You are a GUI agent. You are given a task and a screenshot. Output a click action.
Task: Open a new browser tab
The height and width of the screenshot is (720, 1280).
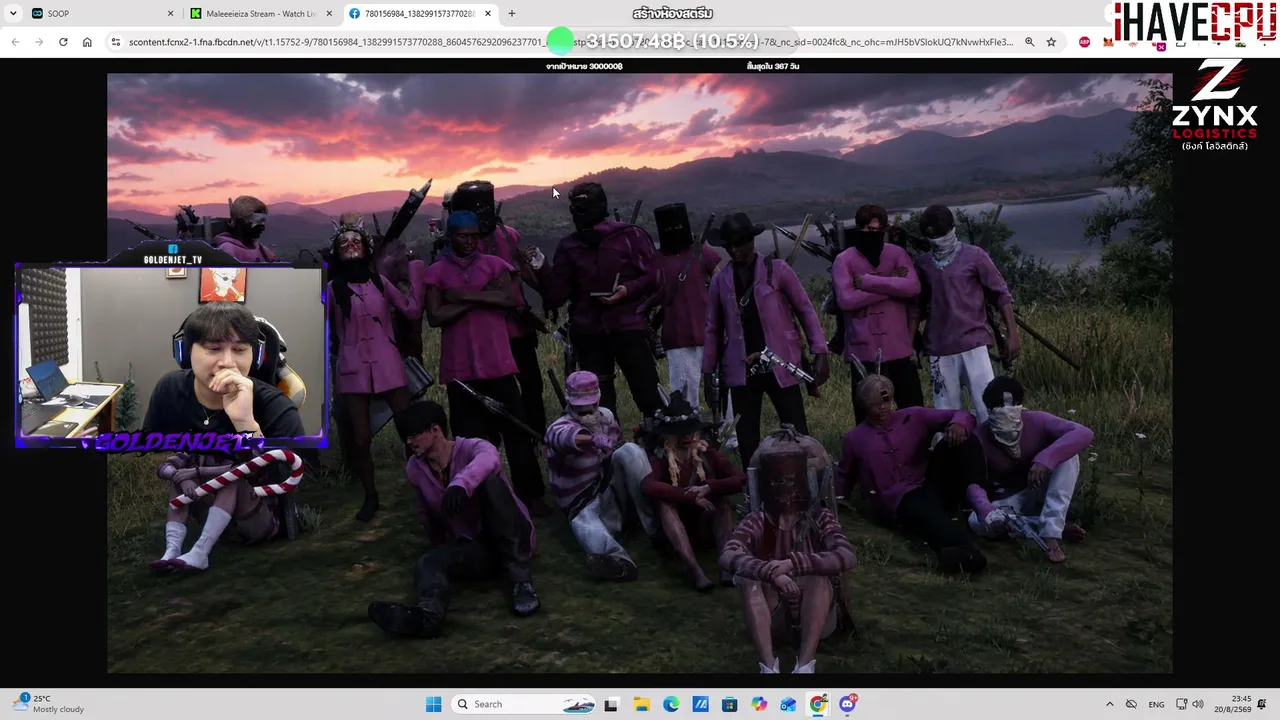[512, 14]
